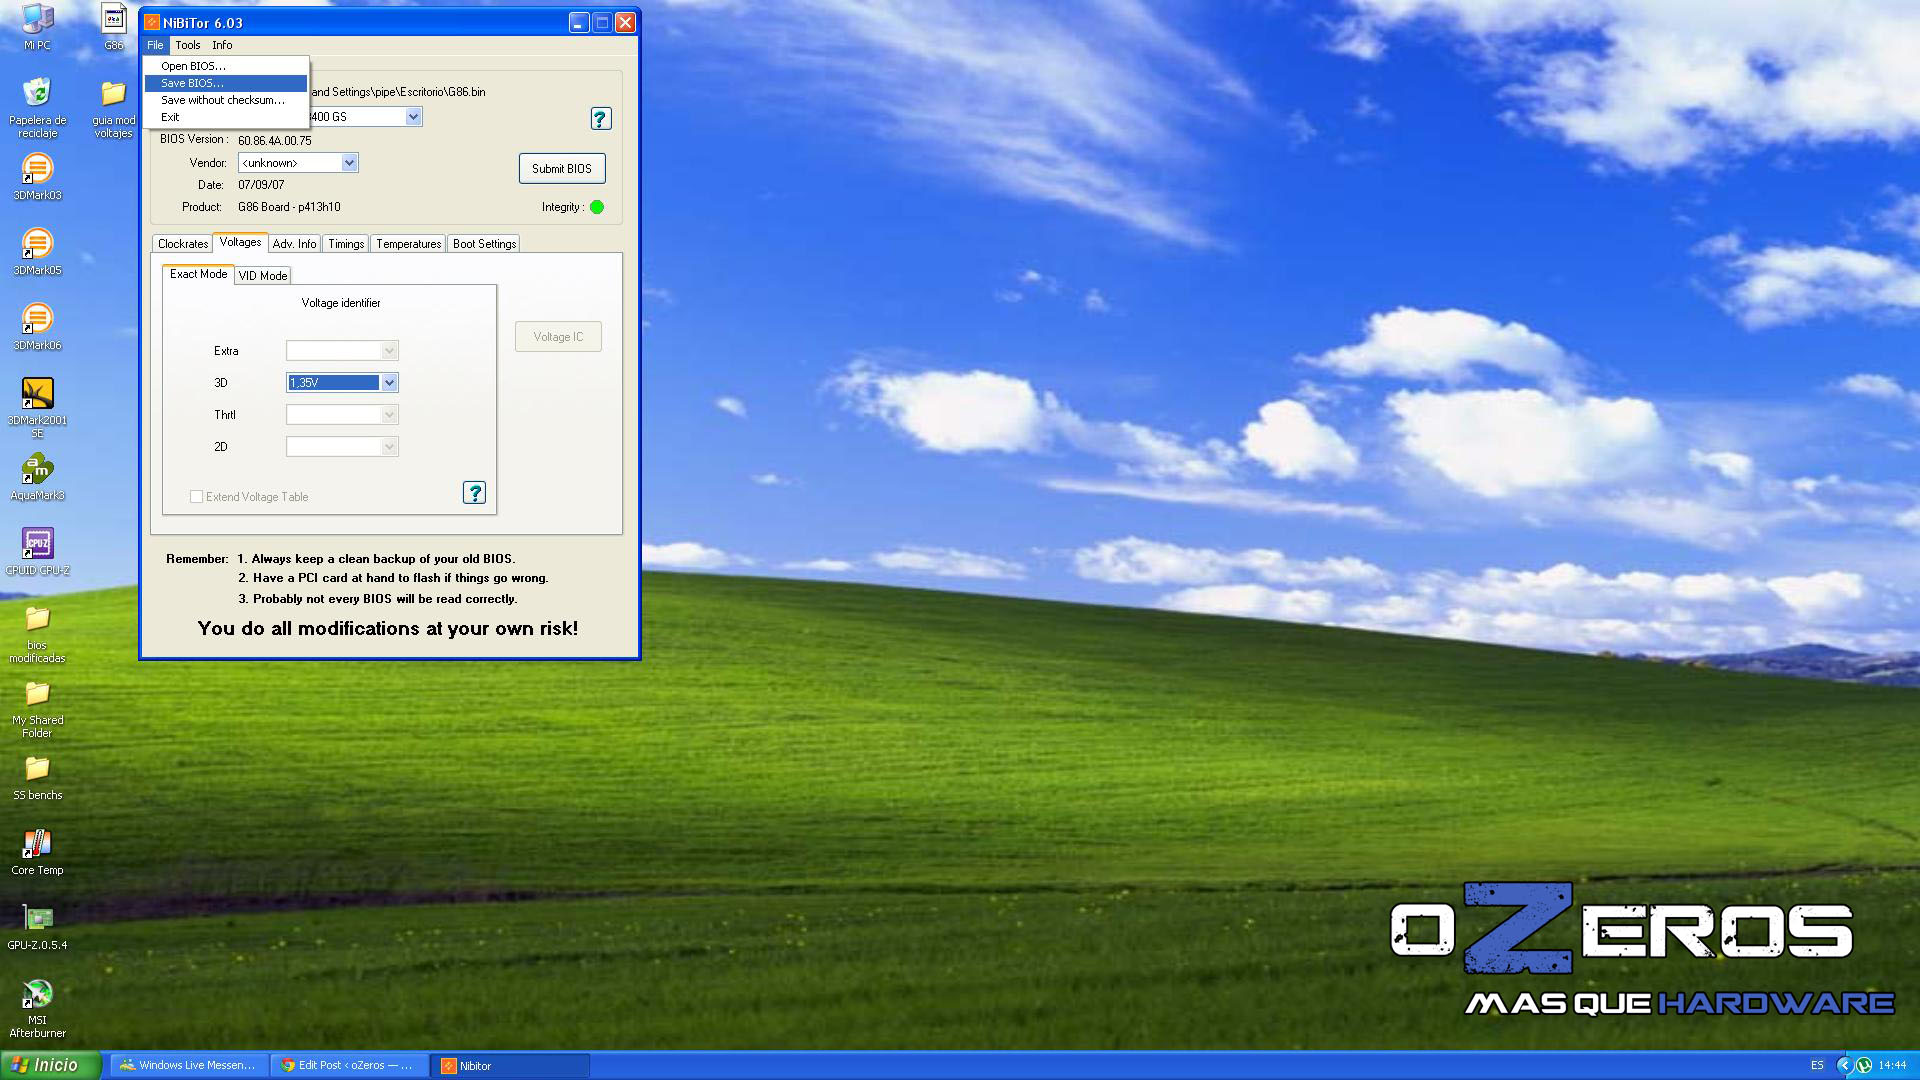
Task: Click the product text G86 Board - p413h10
Action: click(x=289, y=207)
